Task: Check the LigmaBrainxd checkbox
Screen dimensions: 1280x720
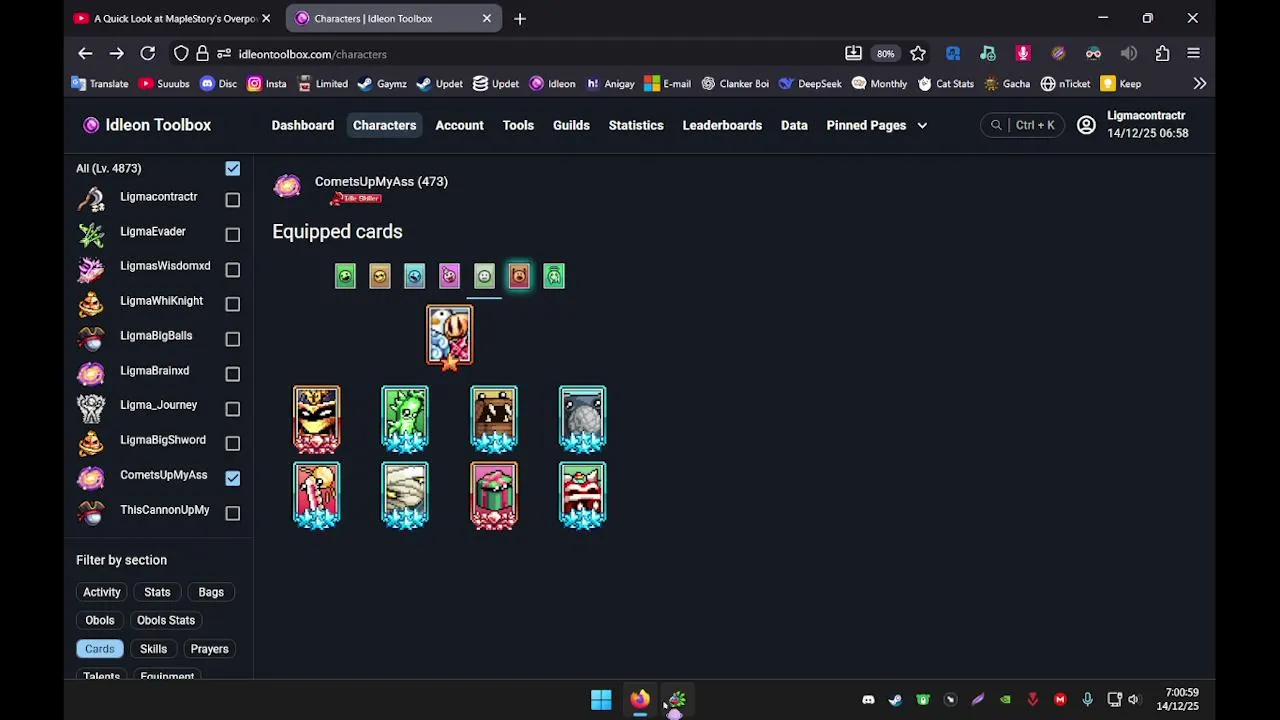Action: tap(233, 374)
